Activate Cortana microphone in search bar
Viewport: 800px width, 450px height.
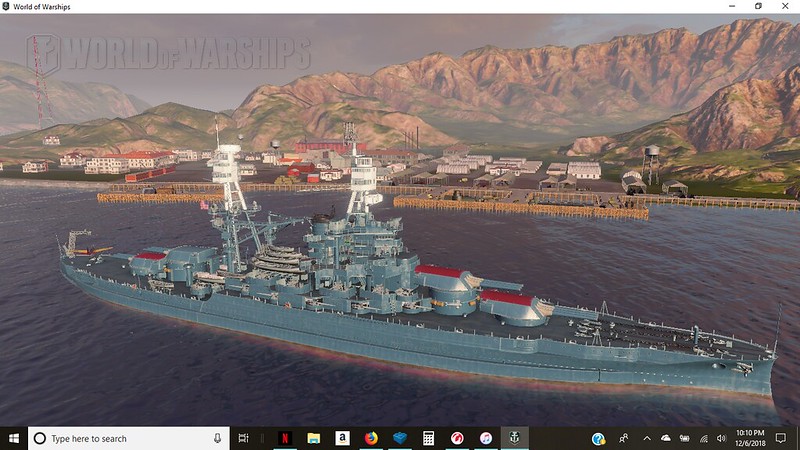pos(217,438)
